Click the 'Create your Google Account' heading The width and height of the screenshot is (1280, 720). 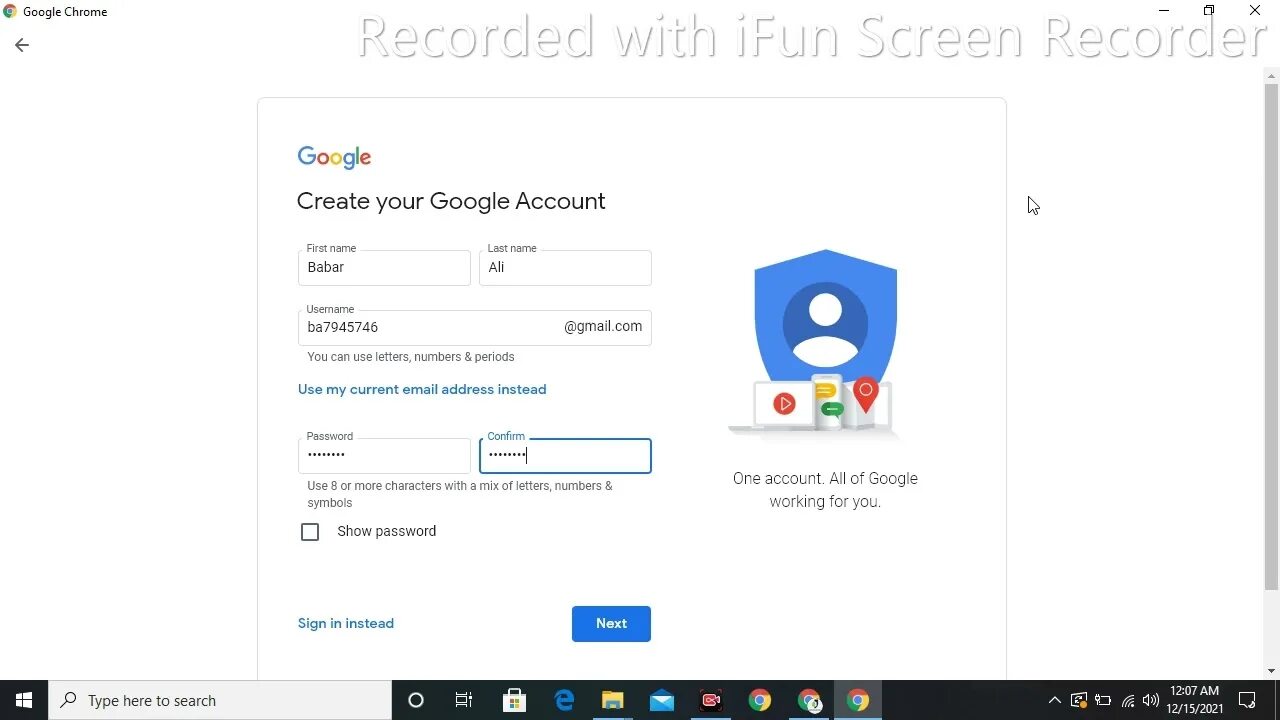451,201
